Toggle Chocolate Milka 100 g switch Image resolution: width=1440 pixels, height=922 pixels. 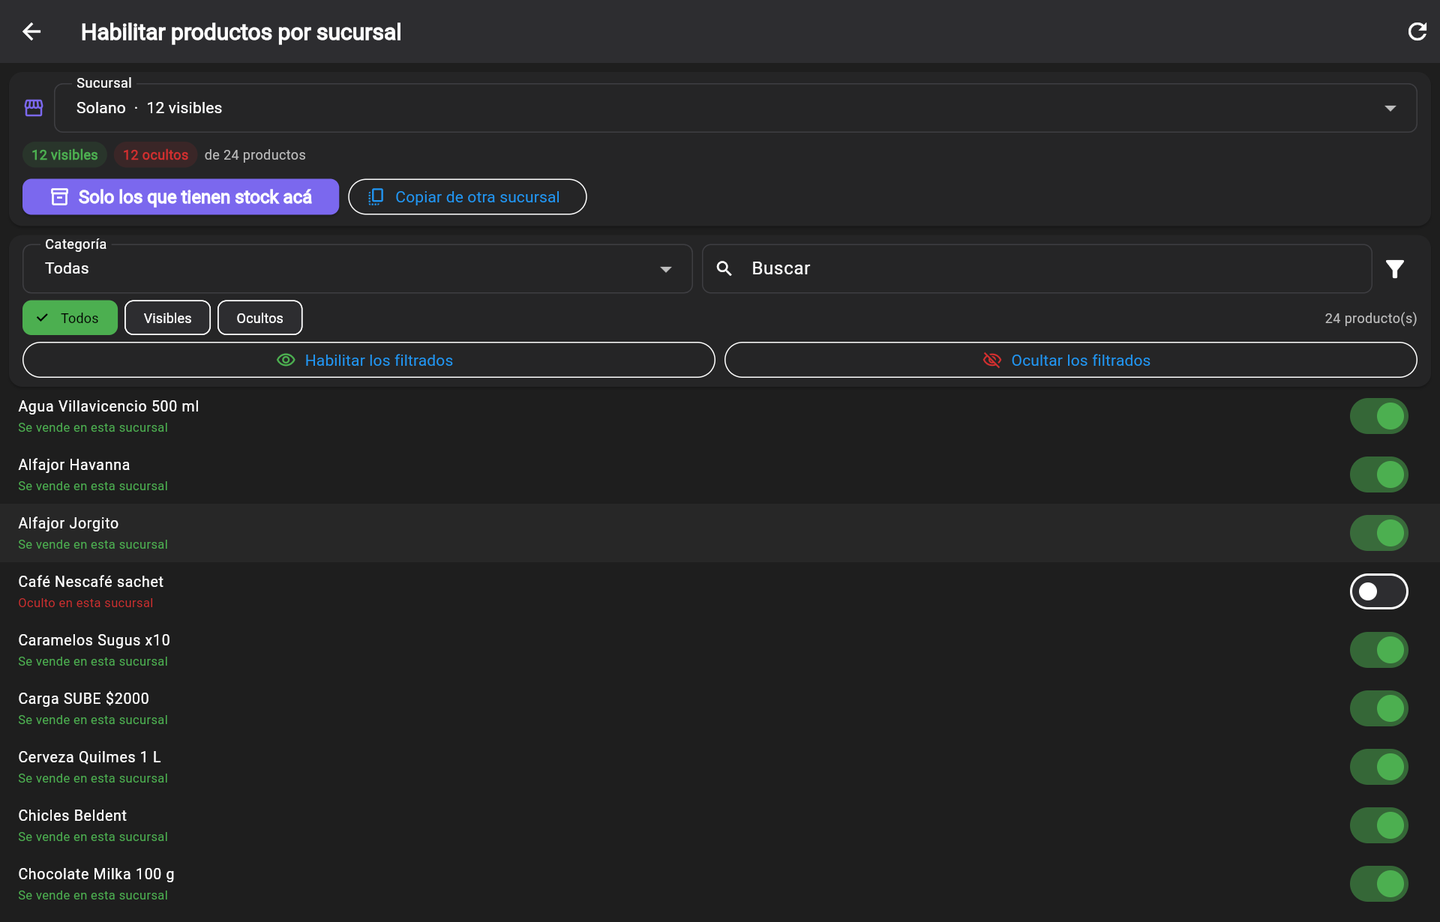(1379, 884)
